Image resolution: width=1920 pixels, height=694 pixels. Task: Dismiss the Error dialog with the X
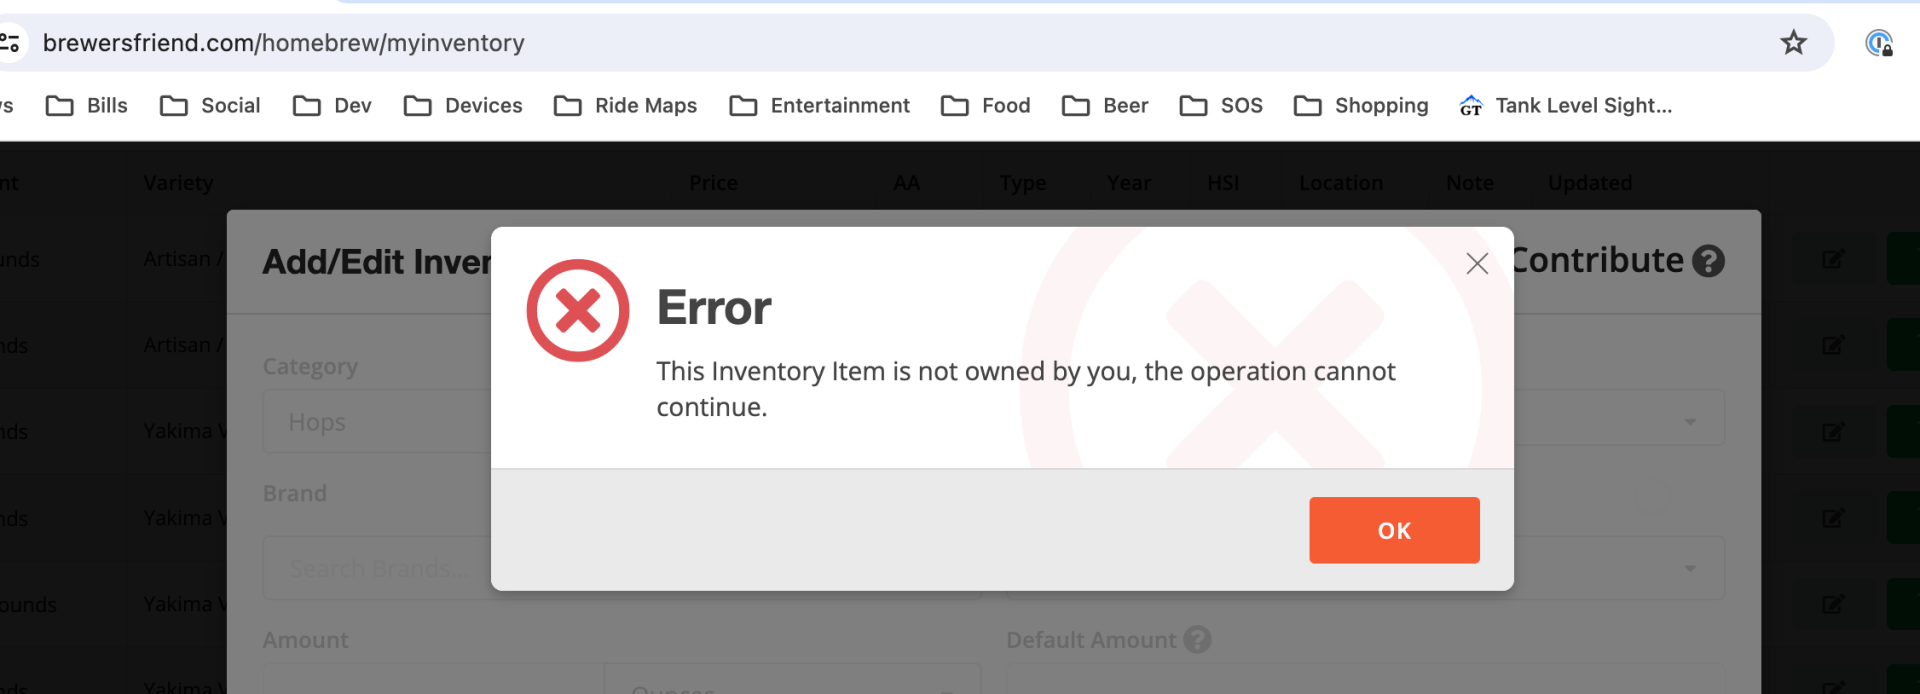1476,264
